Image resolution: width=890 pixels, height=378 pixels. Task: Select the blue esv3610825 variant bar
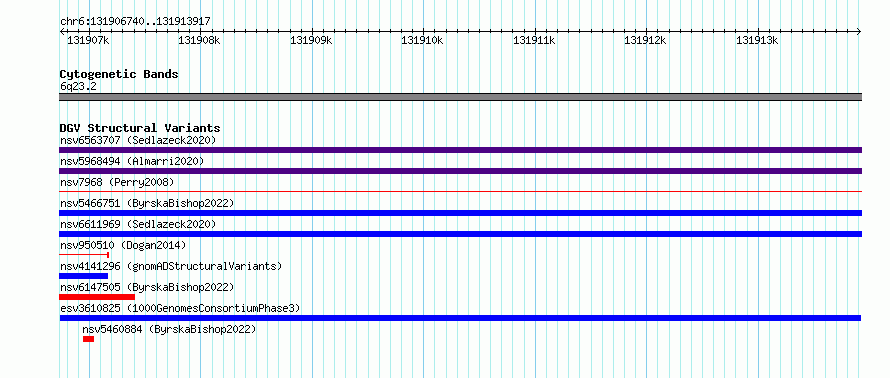[460, 318]
